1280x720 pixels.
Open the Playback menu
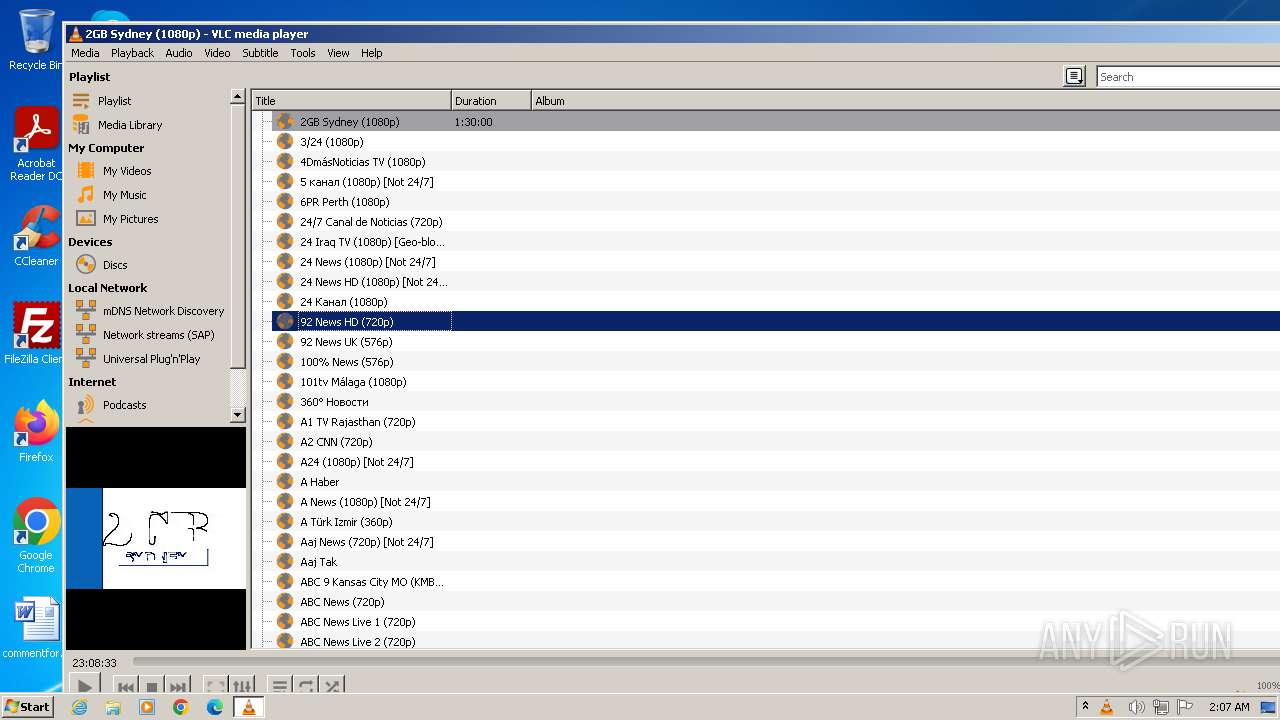(x=132, y=53)
